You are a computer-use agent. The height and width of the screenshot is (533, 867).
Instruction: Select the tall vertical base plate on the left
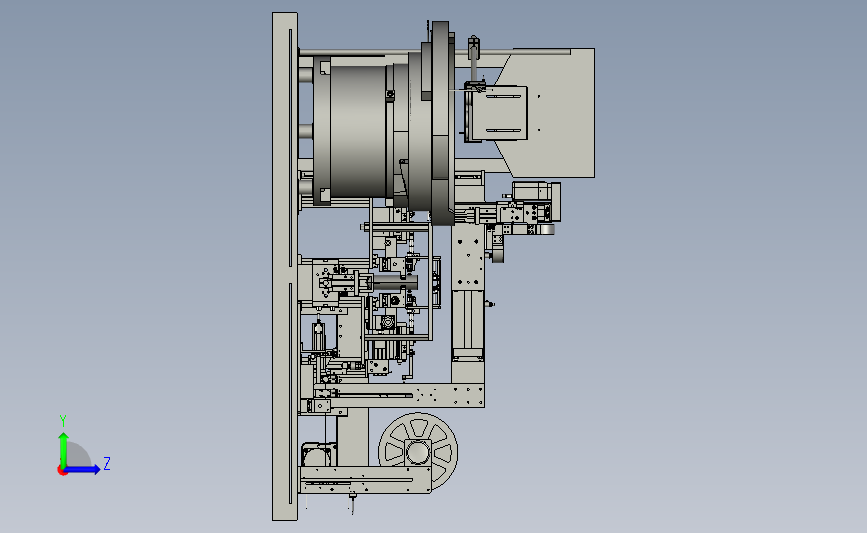click(285, 266)
